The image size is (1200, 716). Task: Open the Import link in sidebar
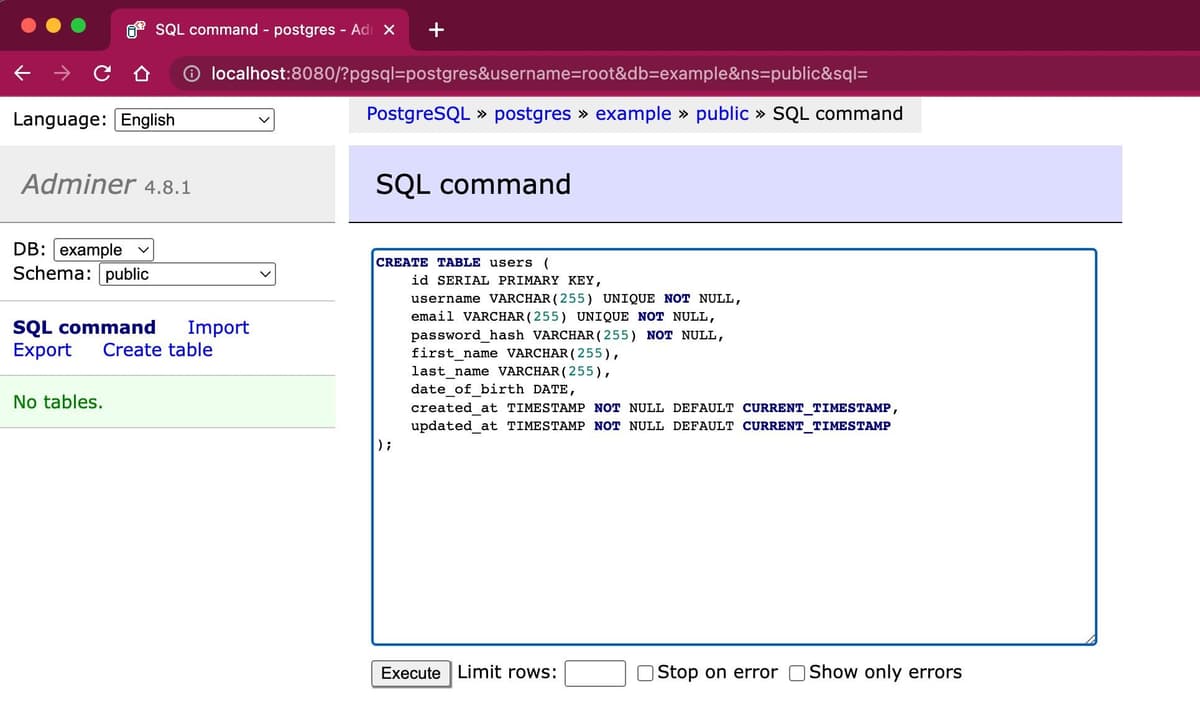pos(218,327)
